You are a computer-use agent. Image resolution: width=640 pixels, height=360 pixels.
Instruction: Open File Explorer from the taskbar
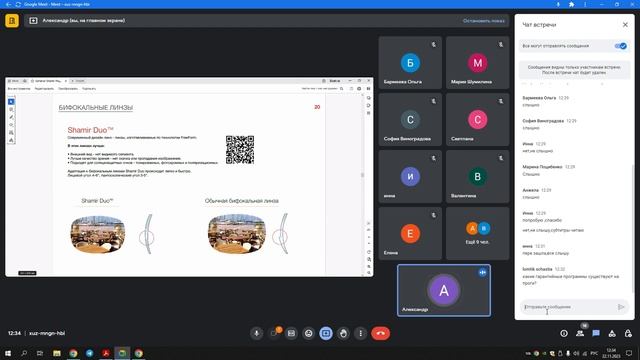coord(57,353)
